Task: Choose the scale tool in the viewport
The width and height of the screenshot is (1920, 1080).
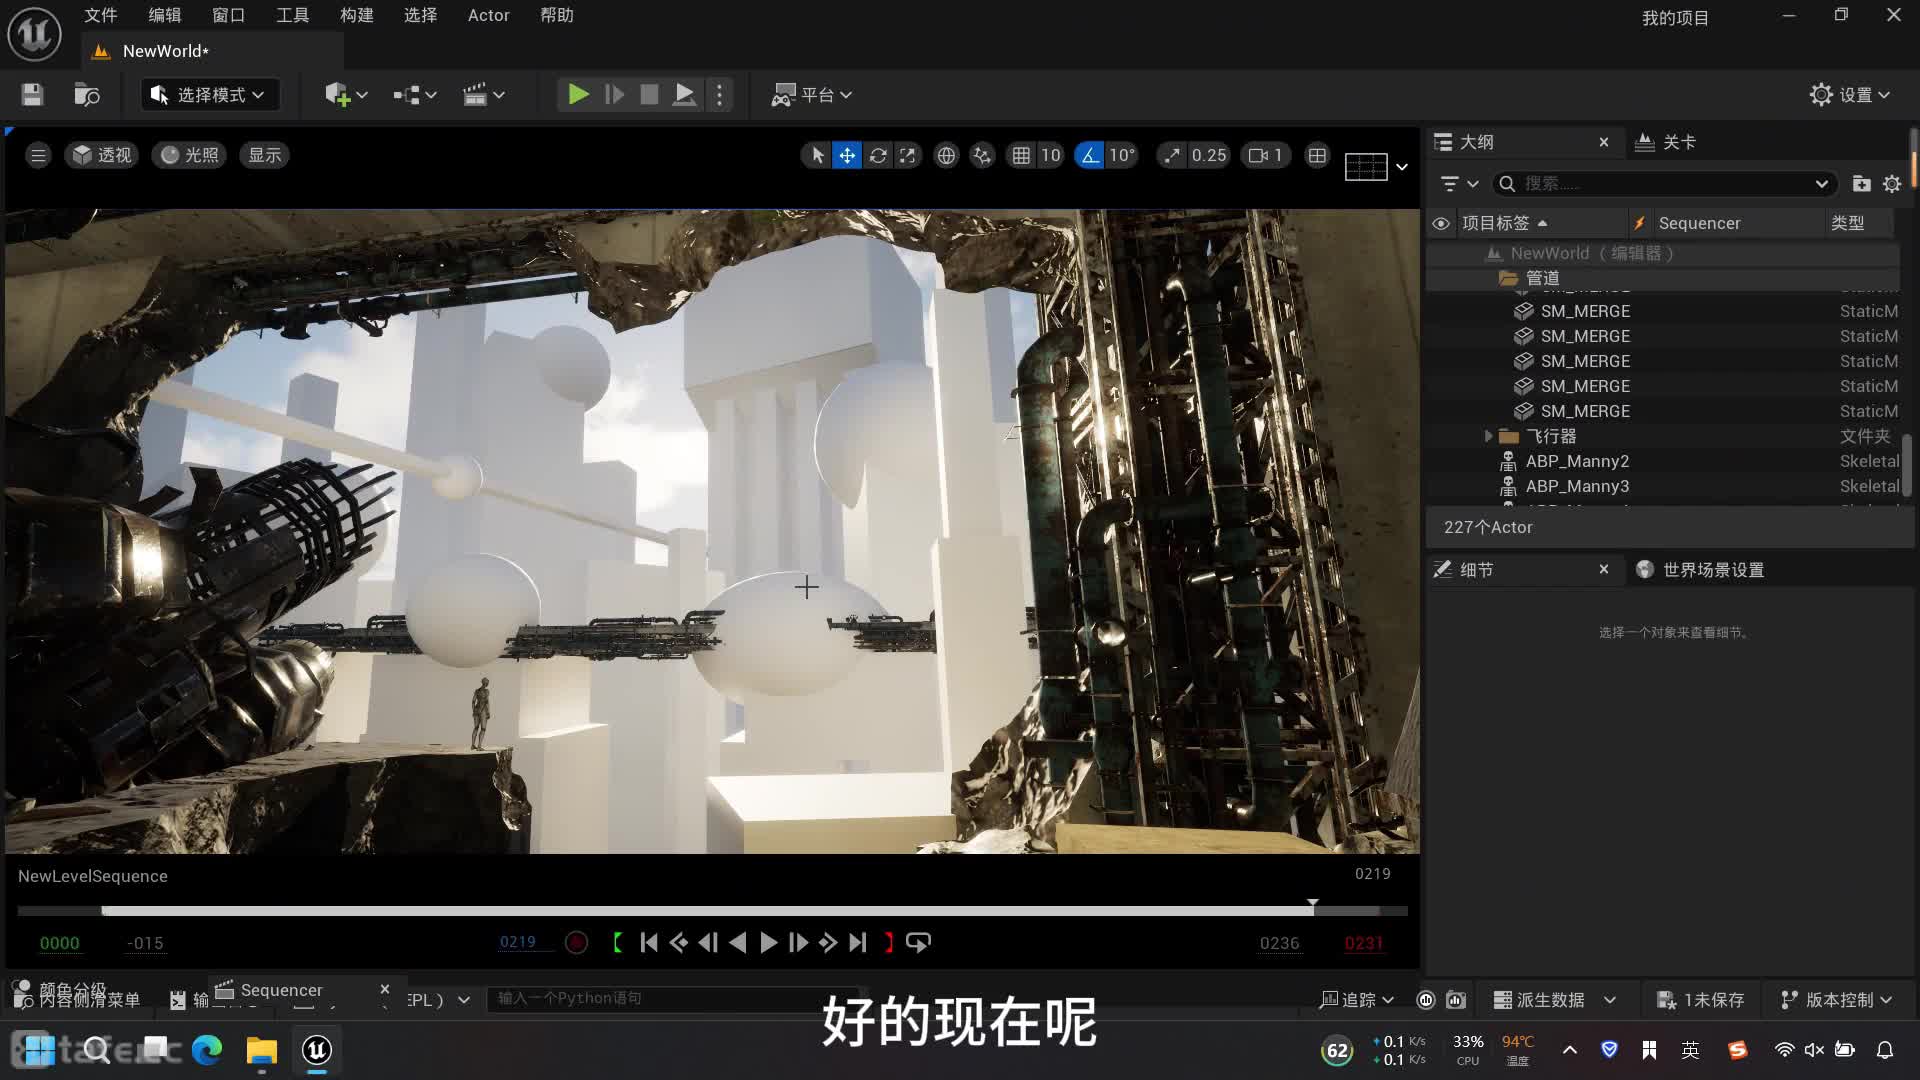Action: click(907, 155)
